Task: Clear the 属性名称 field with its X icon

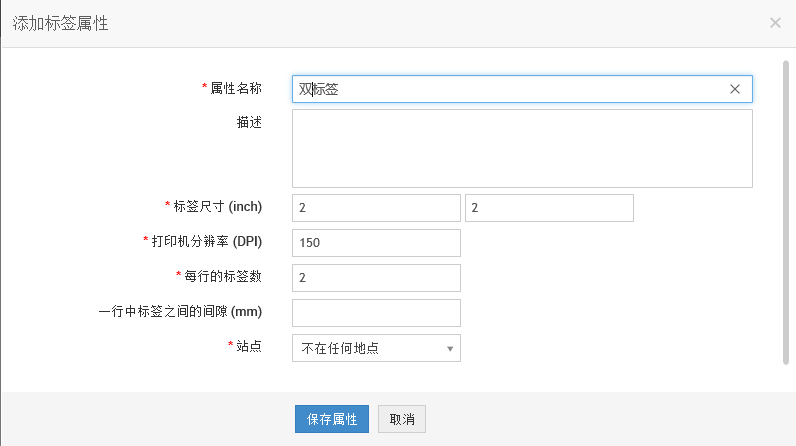Action: (735, 89)
